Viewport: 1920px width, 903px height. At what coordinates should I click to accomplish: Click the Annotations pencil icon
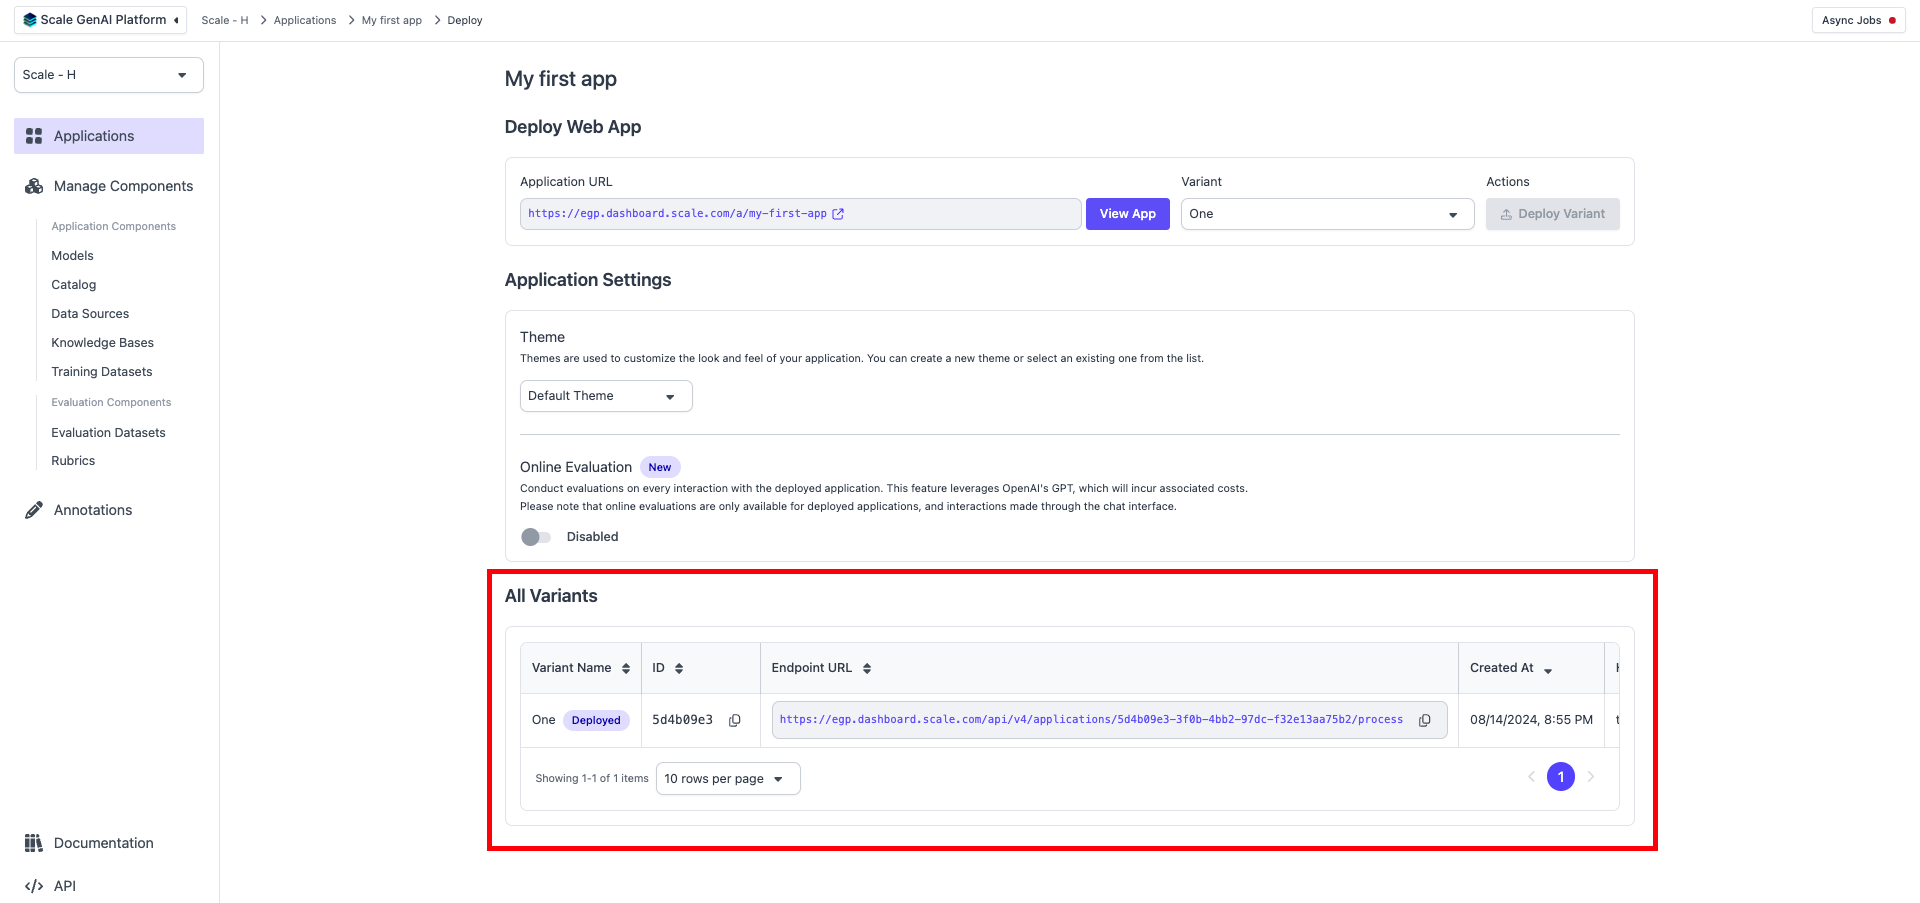[x=34, y=510]
